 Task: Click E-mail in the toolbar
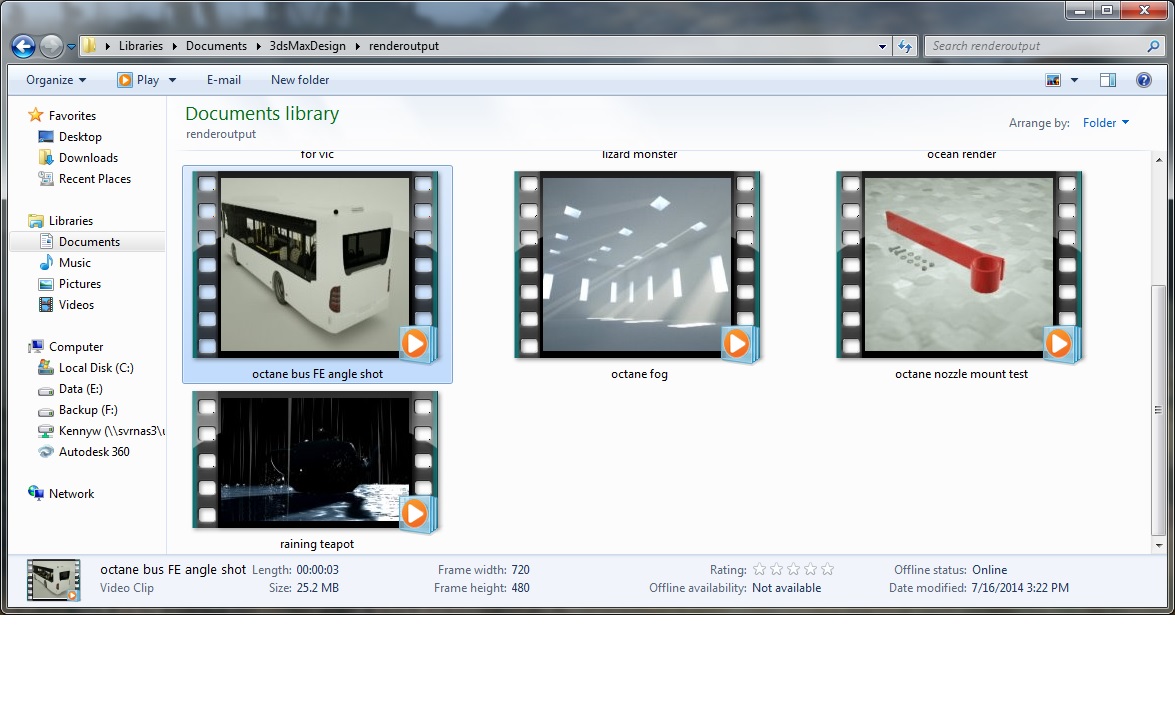point(223,79)
